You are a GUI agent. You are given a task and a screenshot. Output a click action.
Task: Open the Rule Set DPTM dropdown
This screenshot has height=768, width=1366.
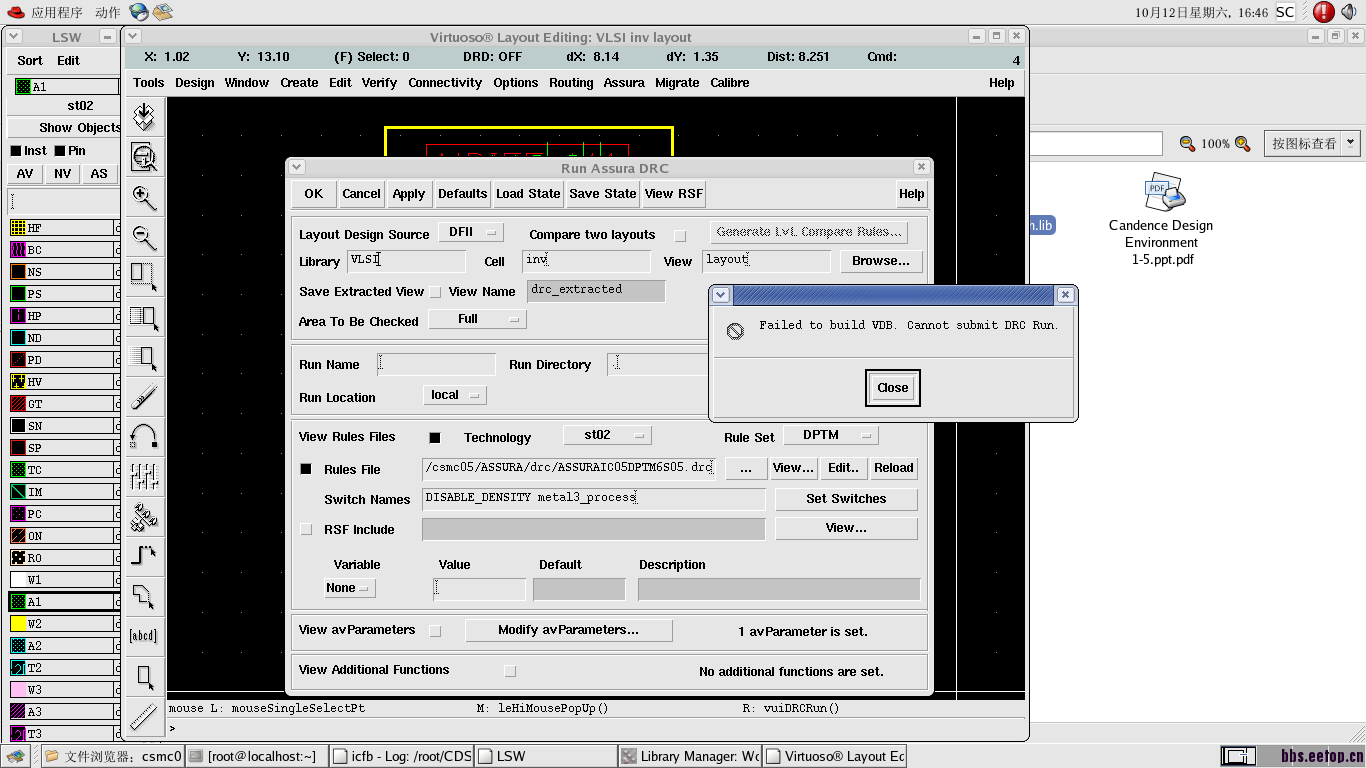pyautogui.click(x=829, y=435)
